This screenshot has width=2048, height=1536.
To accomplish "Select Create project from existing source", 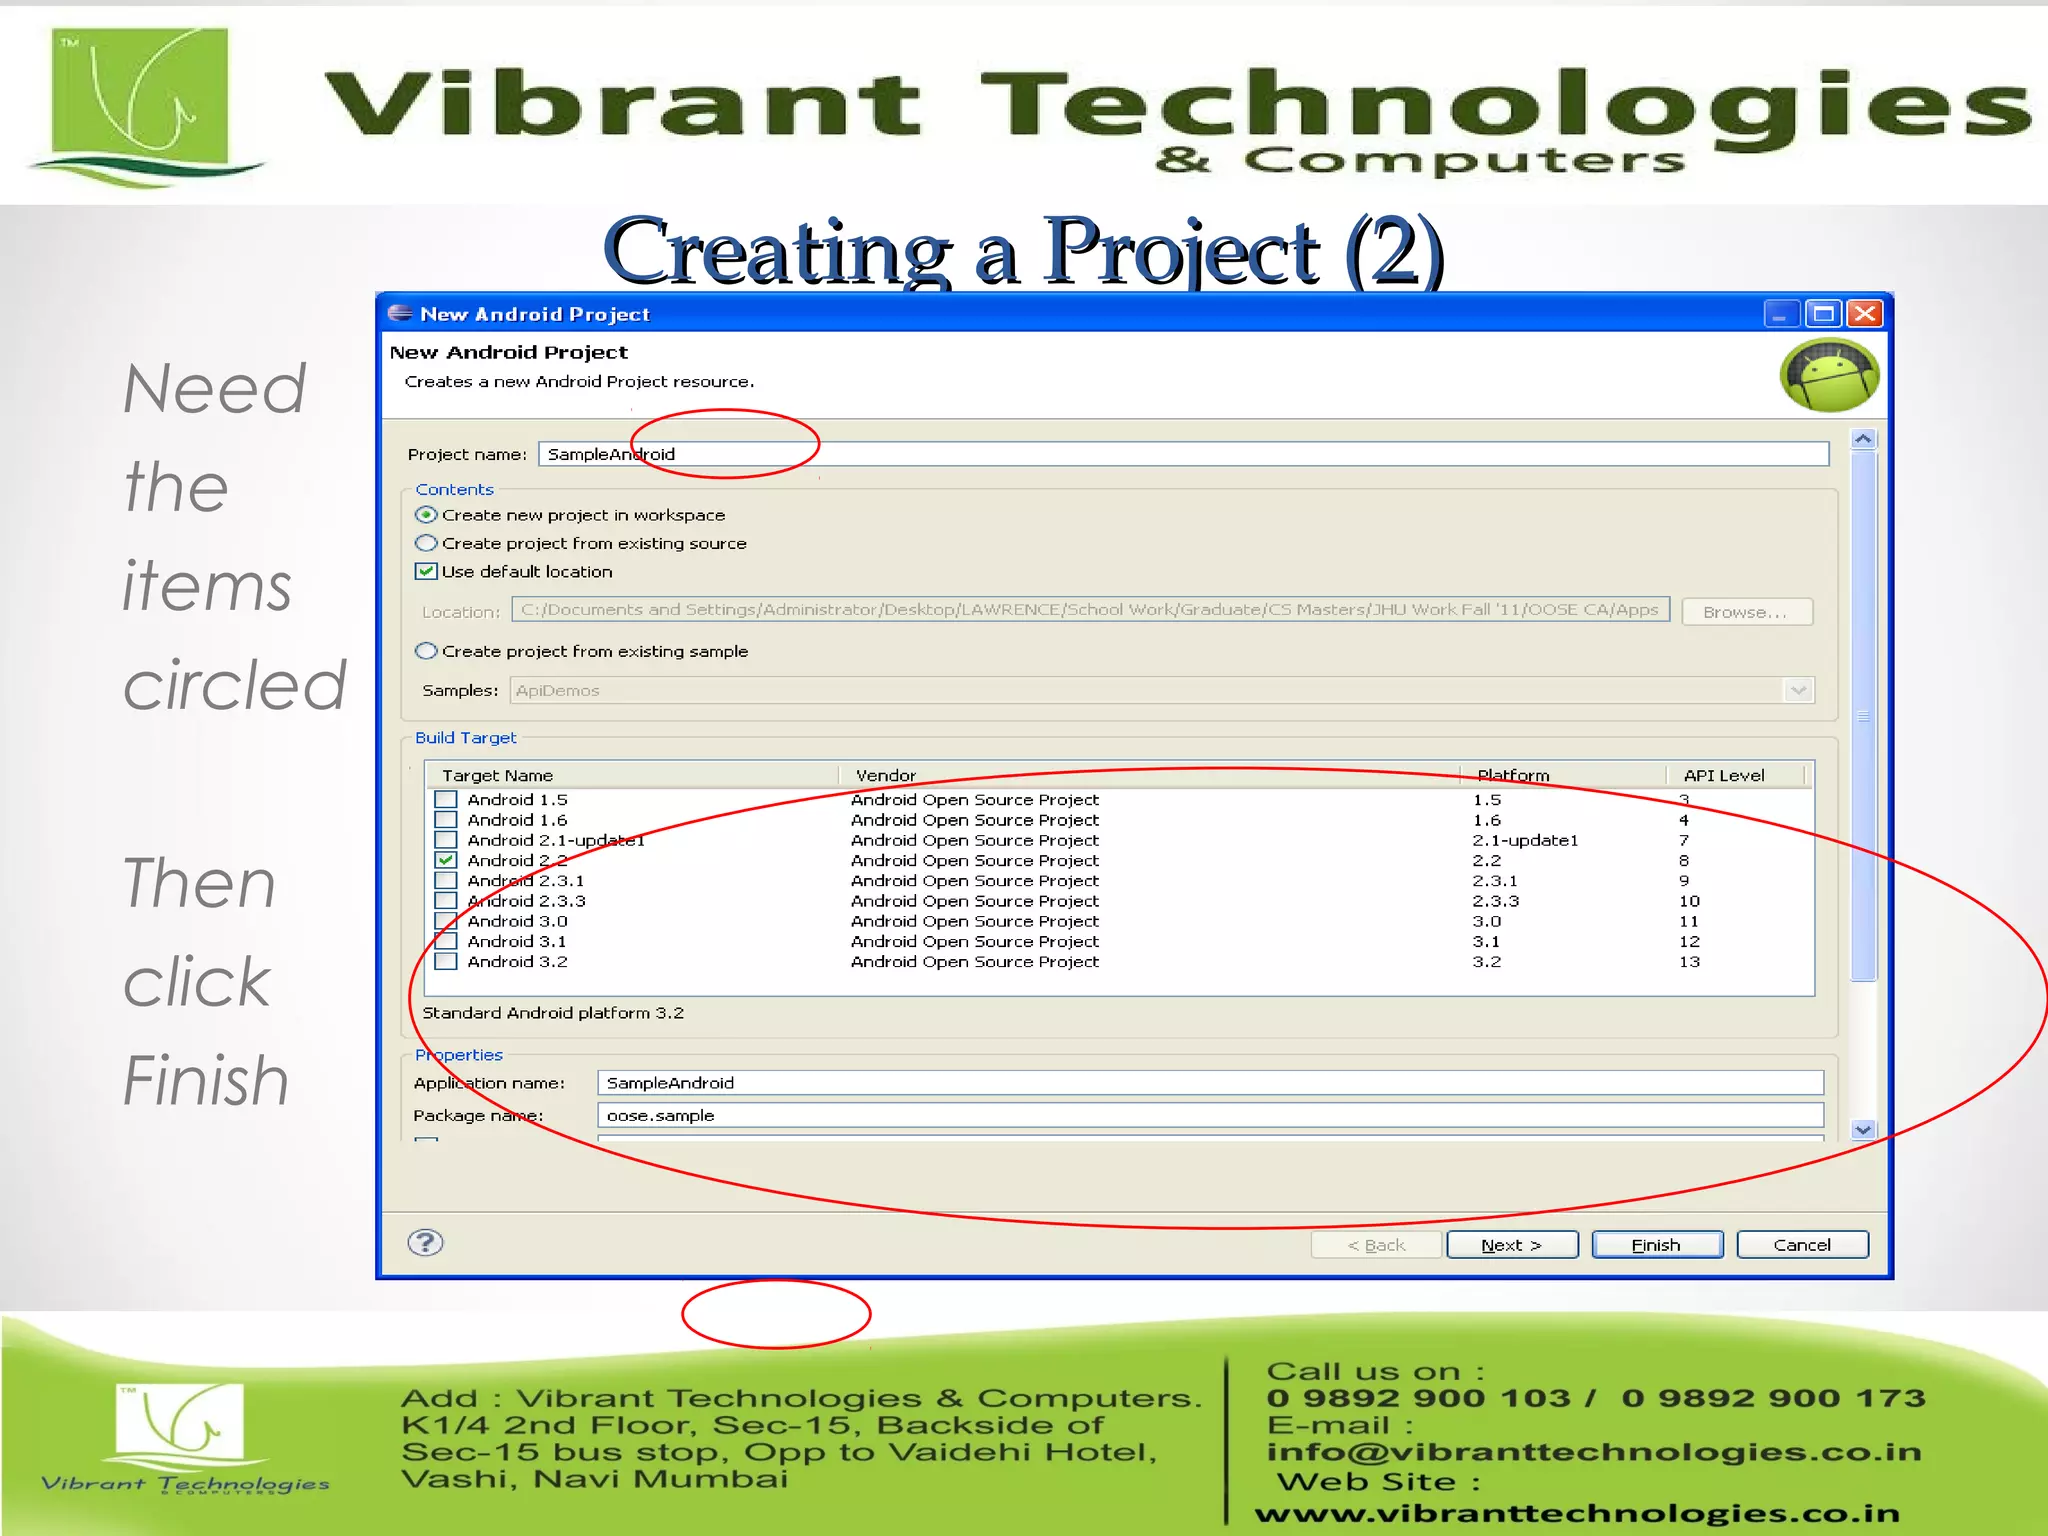I will [427, 543].
